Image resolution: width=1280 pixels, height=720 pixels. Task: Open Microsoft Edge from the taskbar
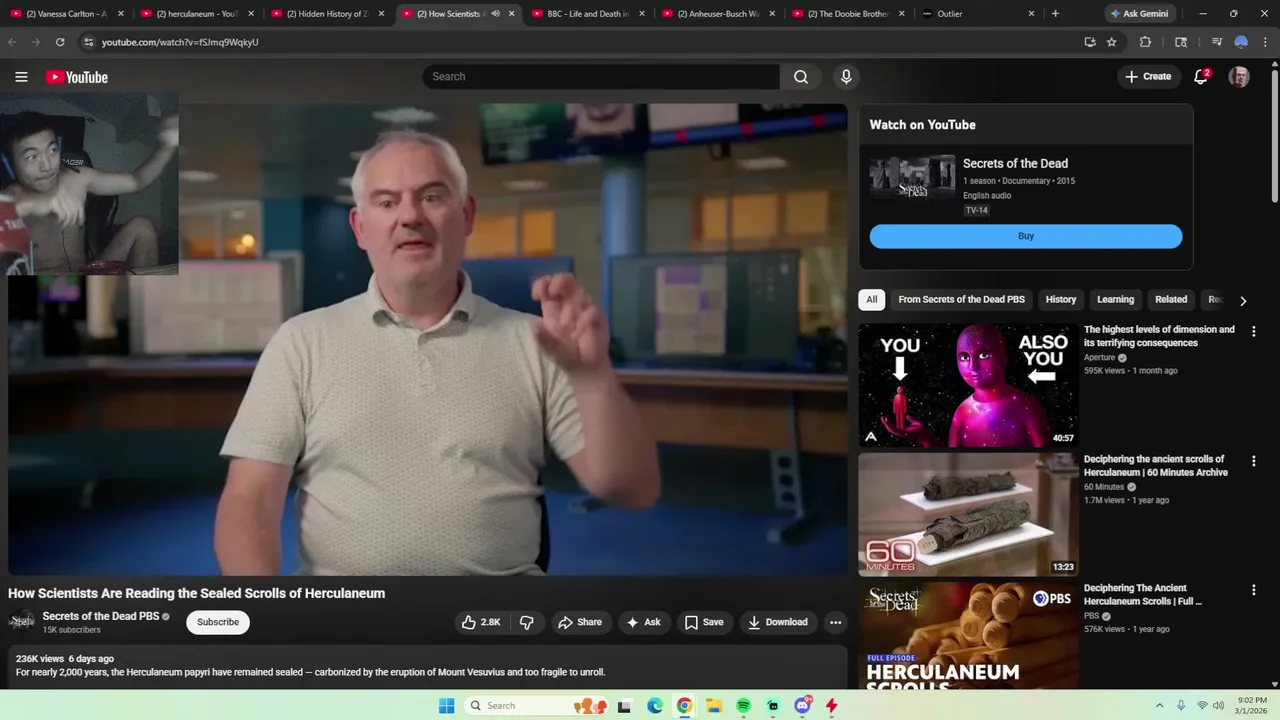pyautogui.click(x=654, y=705)
